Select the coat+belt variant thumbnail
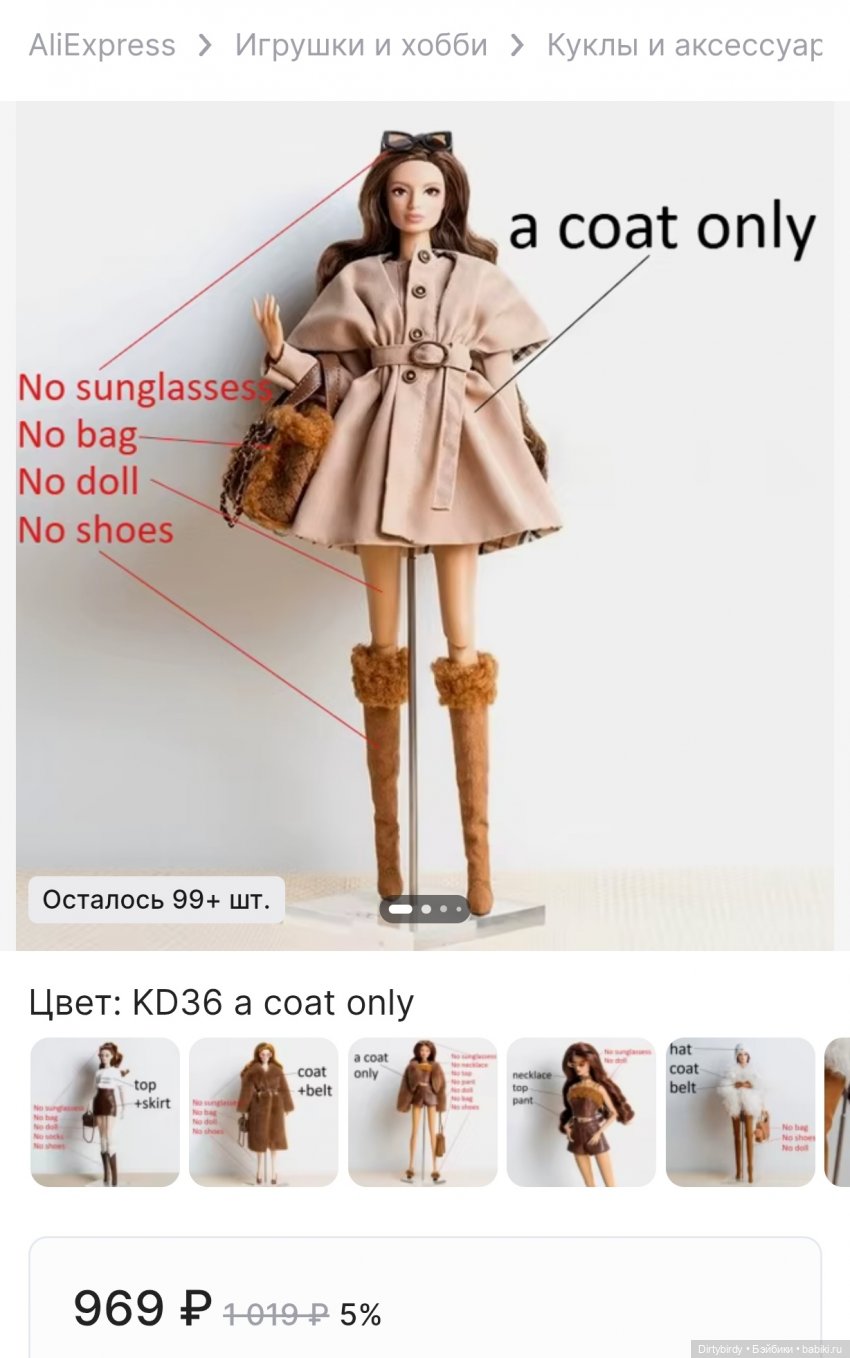 (263, 1112)
